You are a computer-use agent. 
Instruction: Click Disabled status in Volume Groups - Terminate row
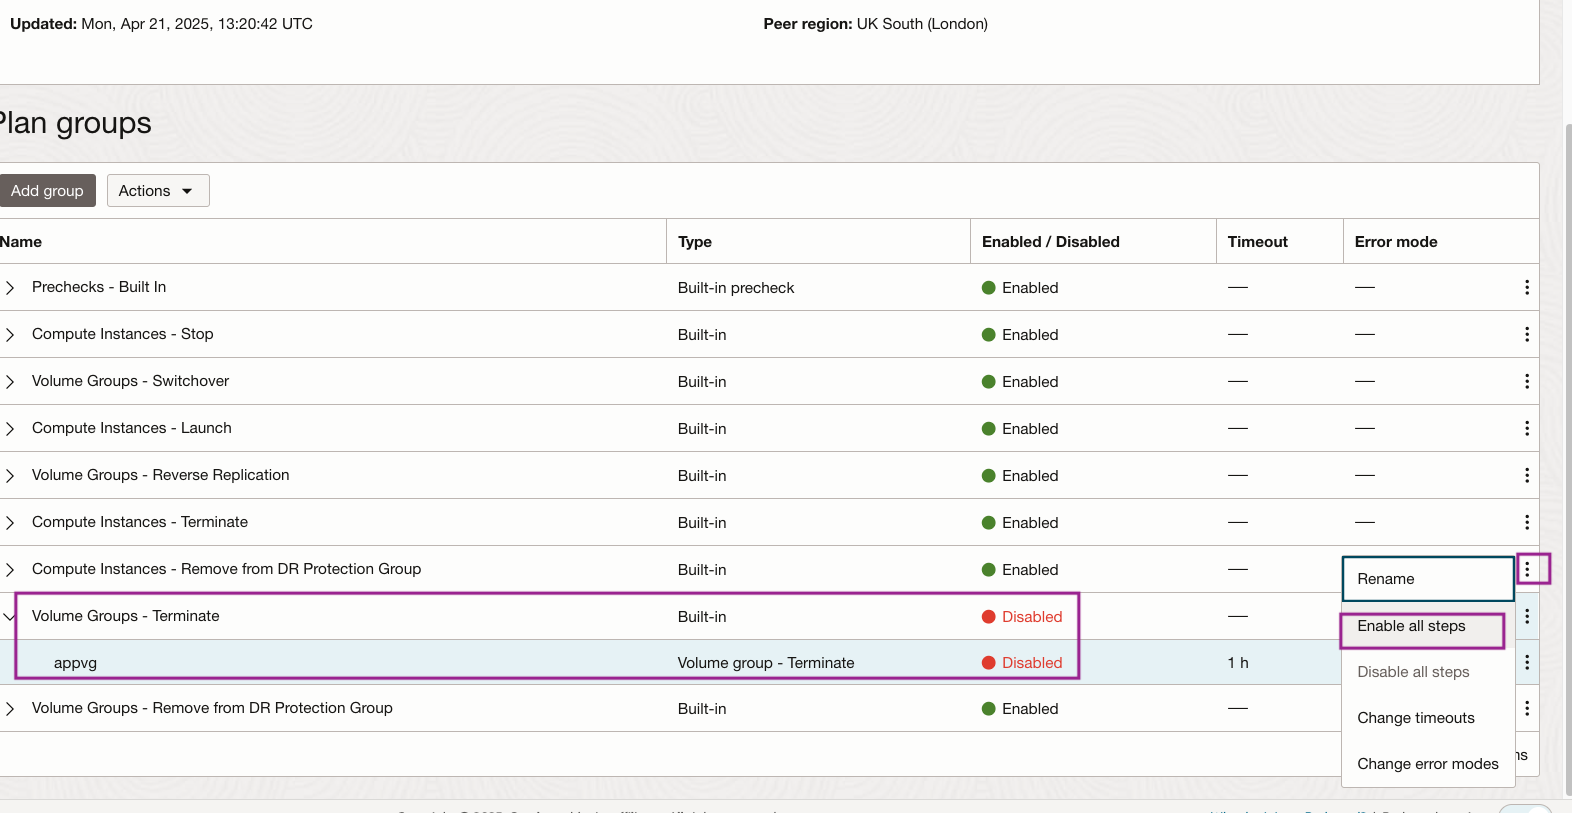click(x=1022, y=617)
